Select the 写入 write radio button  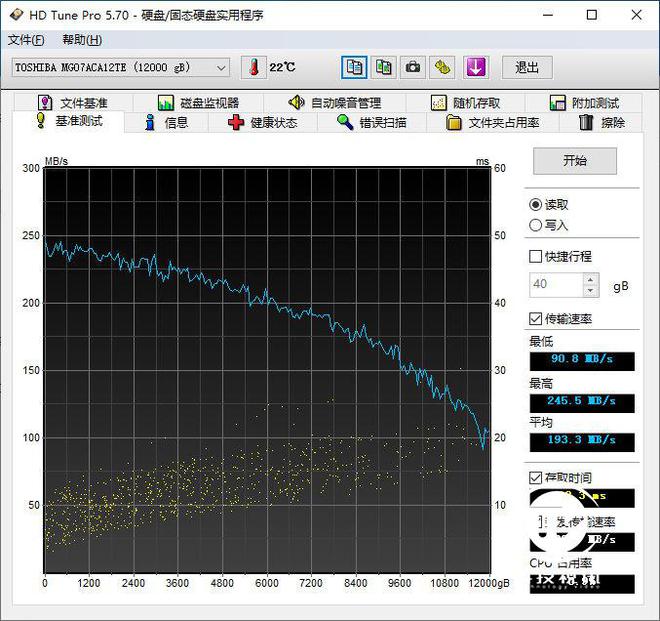(x=535, y=225)
